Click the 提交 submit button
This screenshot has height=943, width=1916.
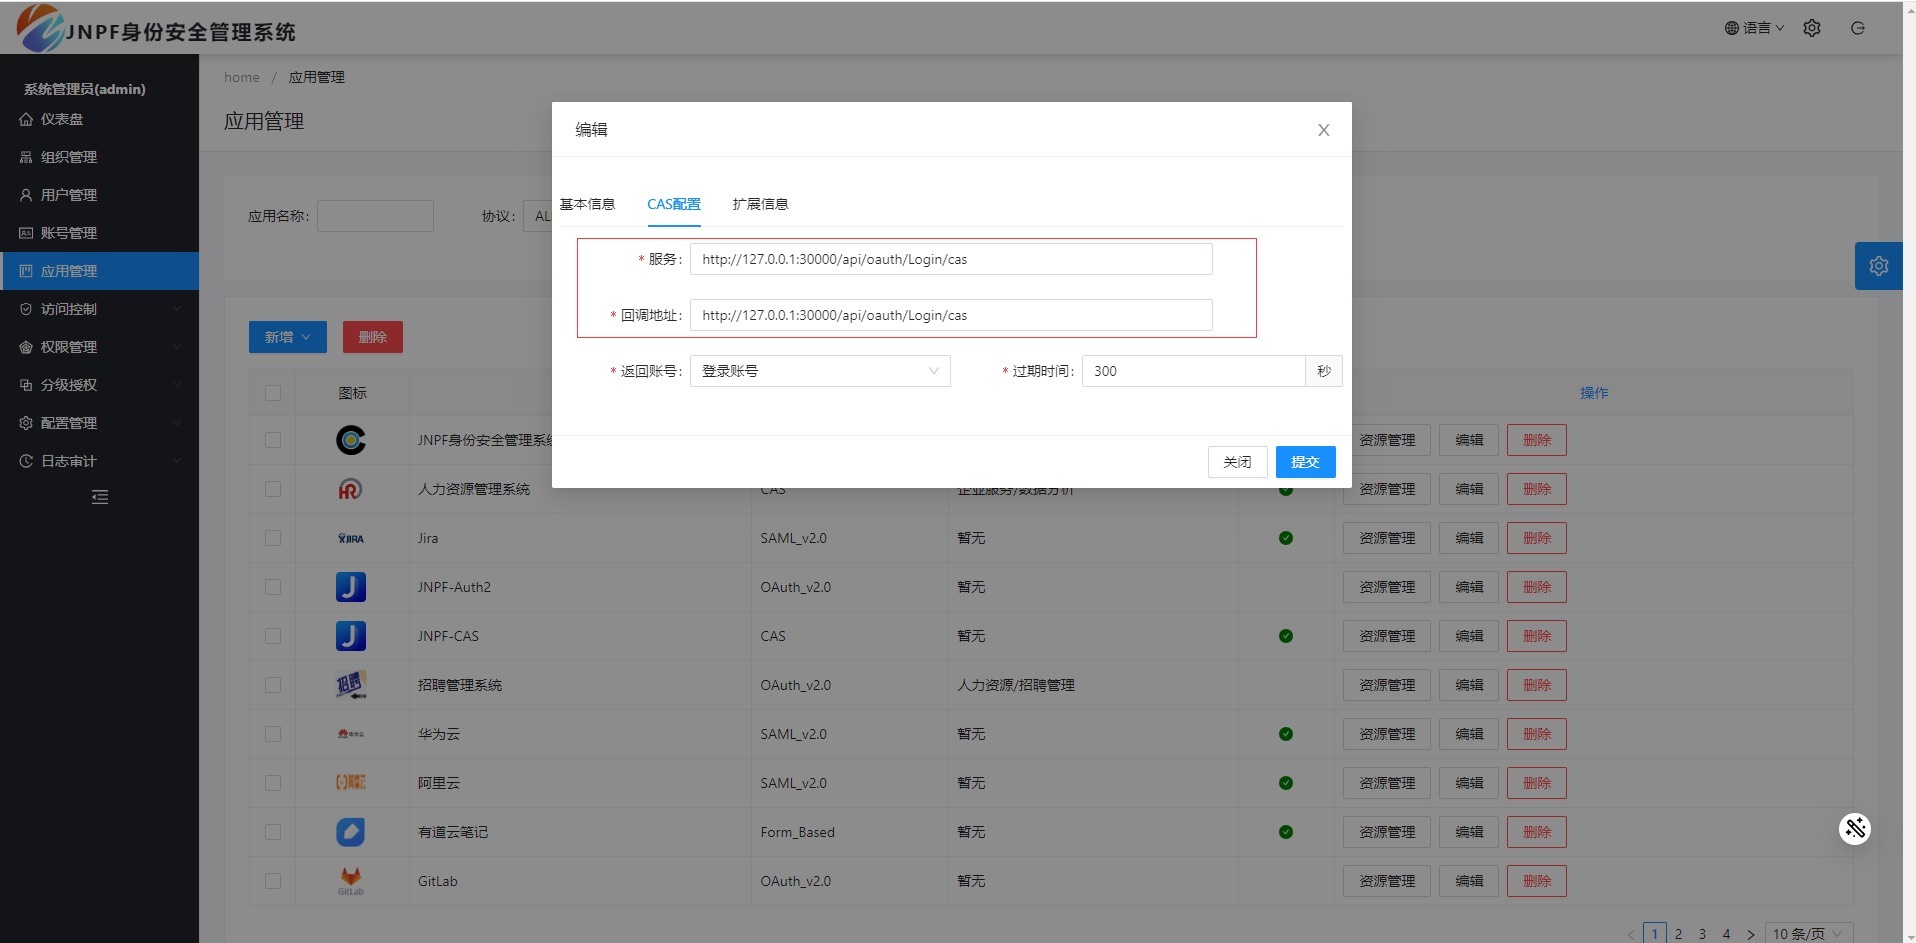[x=1305, y=462]
